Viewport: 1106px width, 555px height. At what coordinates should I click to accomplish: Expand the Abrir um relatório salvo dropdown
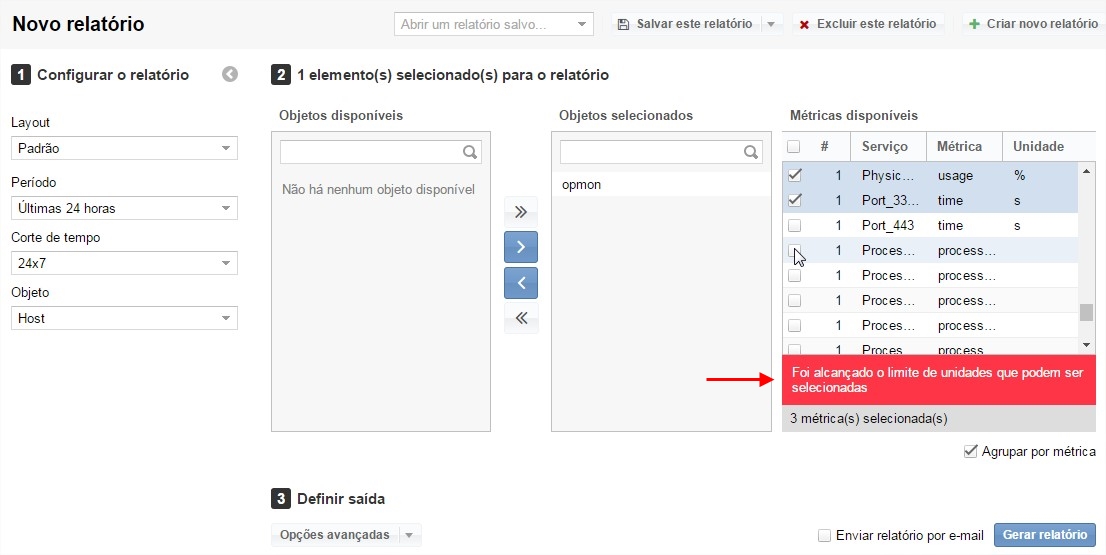tap(583, 24)
